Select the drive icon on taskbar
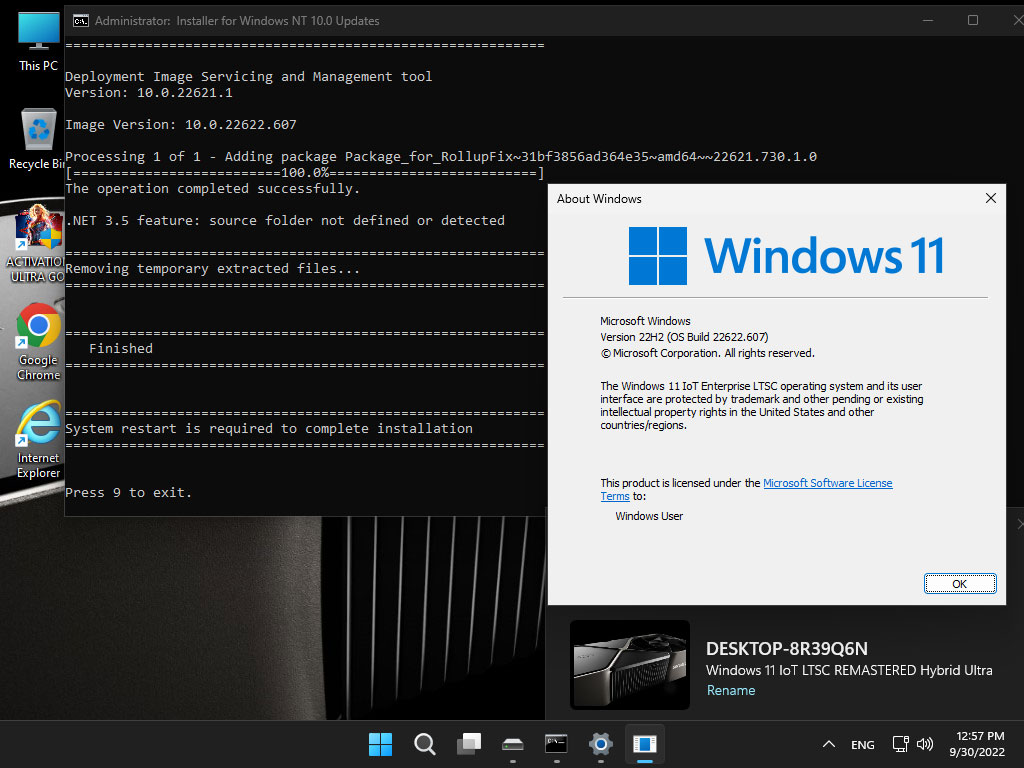Viewport: 1024px width, 768px height. 513,744
